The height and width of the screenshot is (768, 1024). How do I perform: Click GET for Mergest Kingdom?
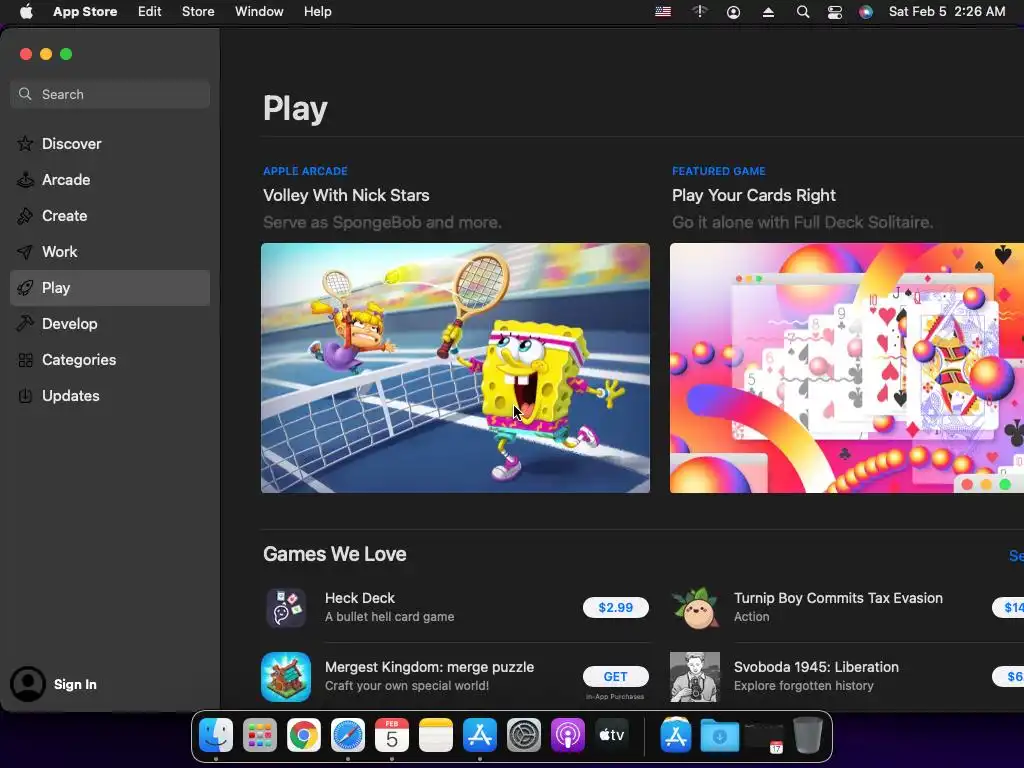point(616,677)
